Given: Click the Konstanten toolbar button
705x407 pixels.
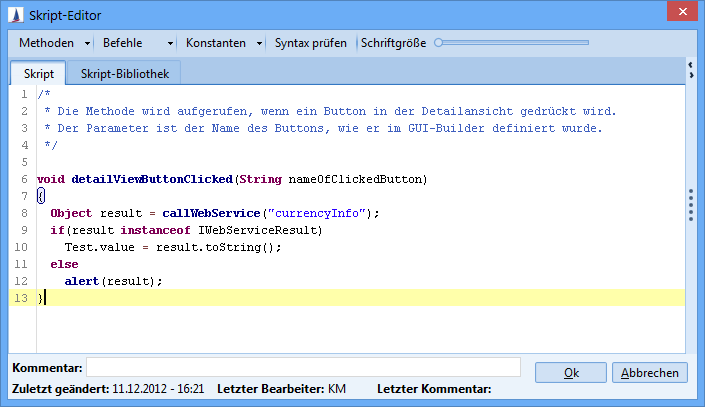Looking at the screenshot, I should point(216,44).
